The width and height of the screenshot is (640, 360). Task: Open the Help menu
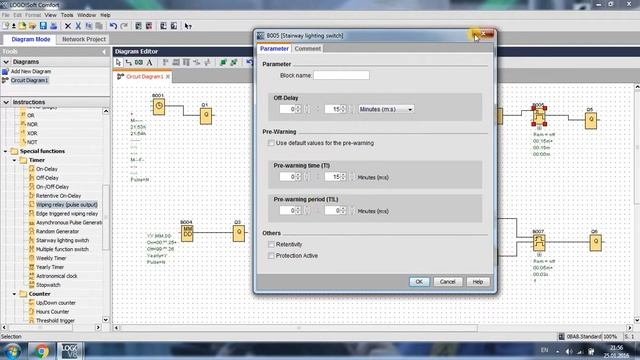pyautogui.click(x=105, y=15)
